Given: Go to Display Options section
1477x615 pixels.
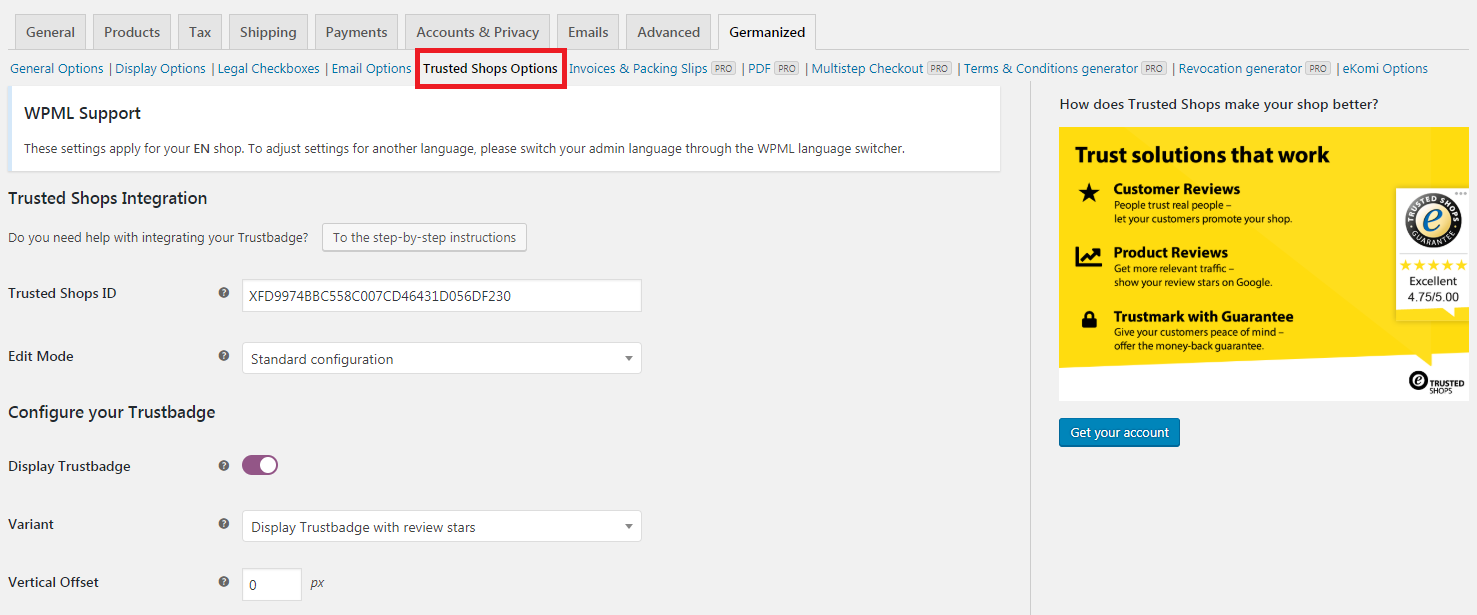Looking at the screenshot, I should pyautogui.click(x=160, y=69).
